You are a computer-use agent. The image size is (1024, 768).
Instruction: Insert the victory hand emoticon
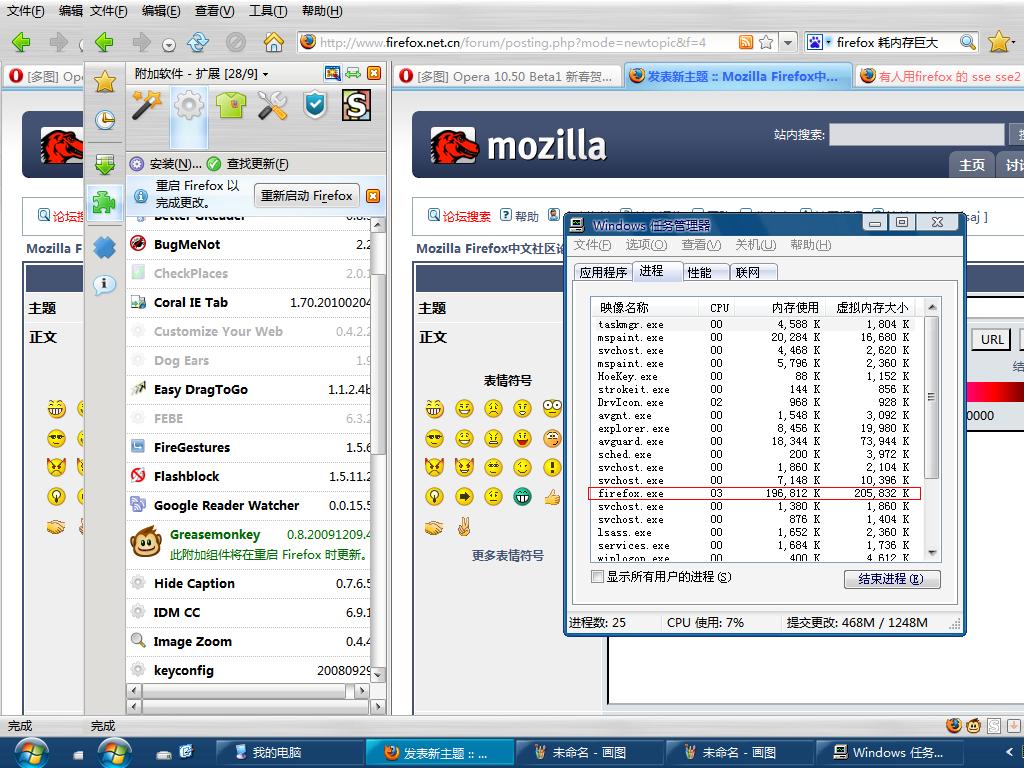464,526
